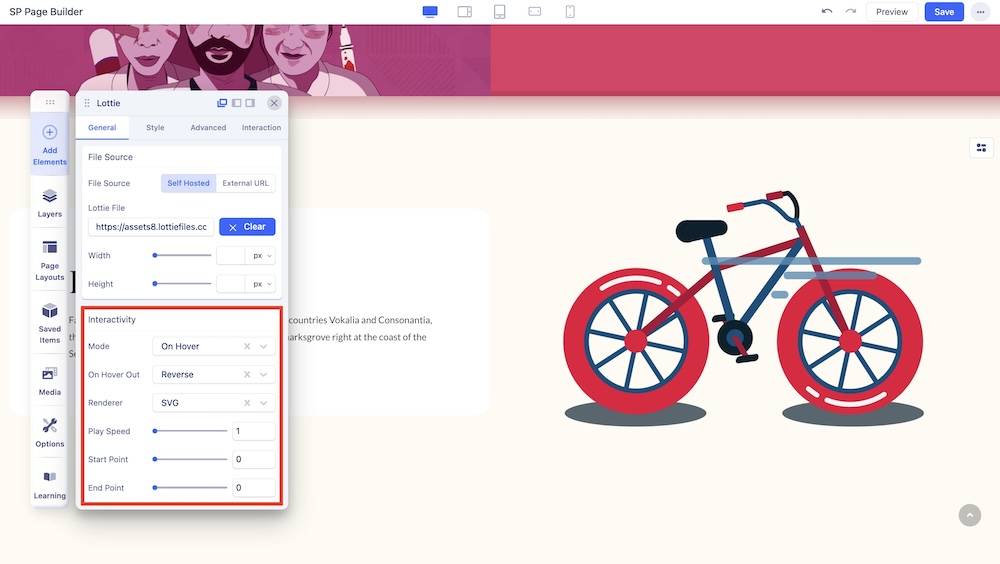Select the bicycle Lottie animation

coord(744,308)
